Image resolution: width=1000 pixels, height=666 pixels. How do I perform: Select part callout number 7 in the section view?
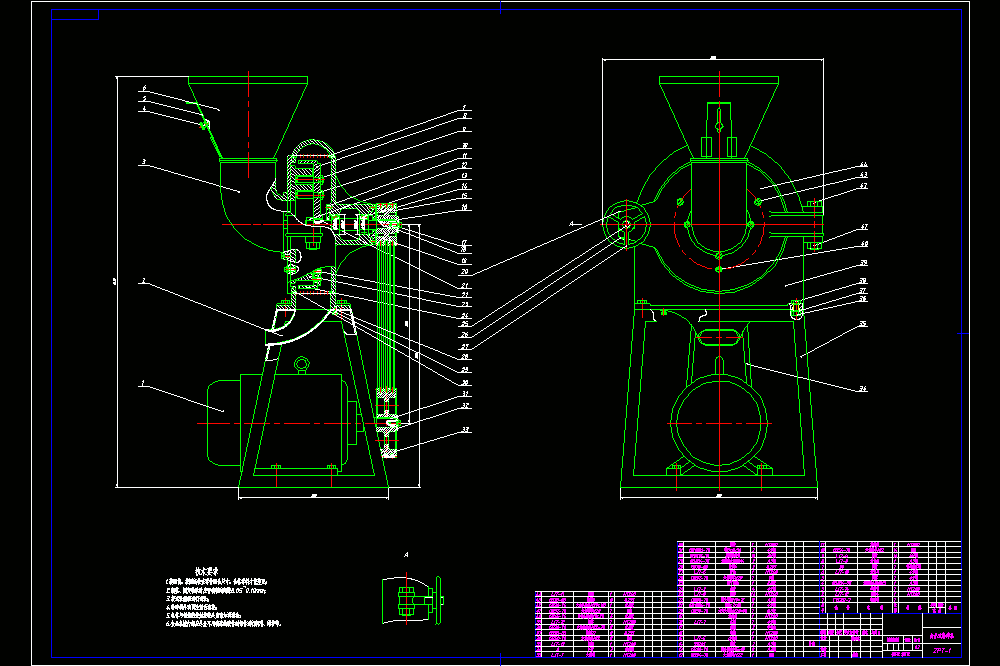click(464, 108)
